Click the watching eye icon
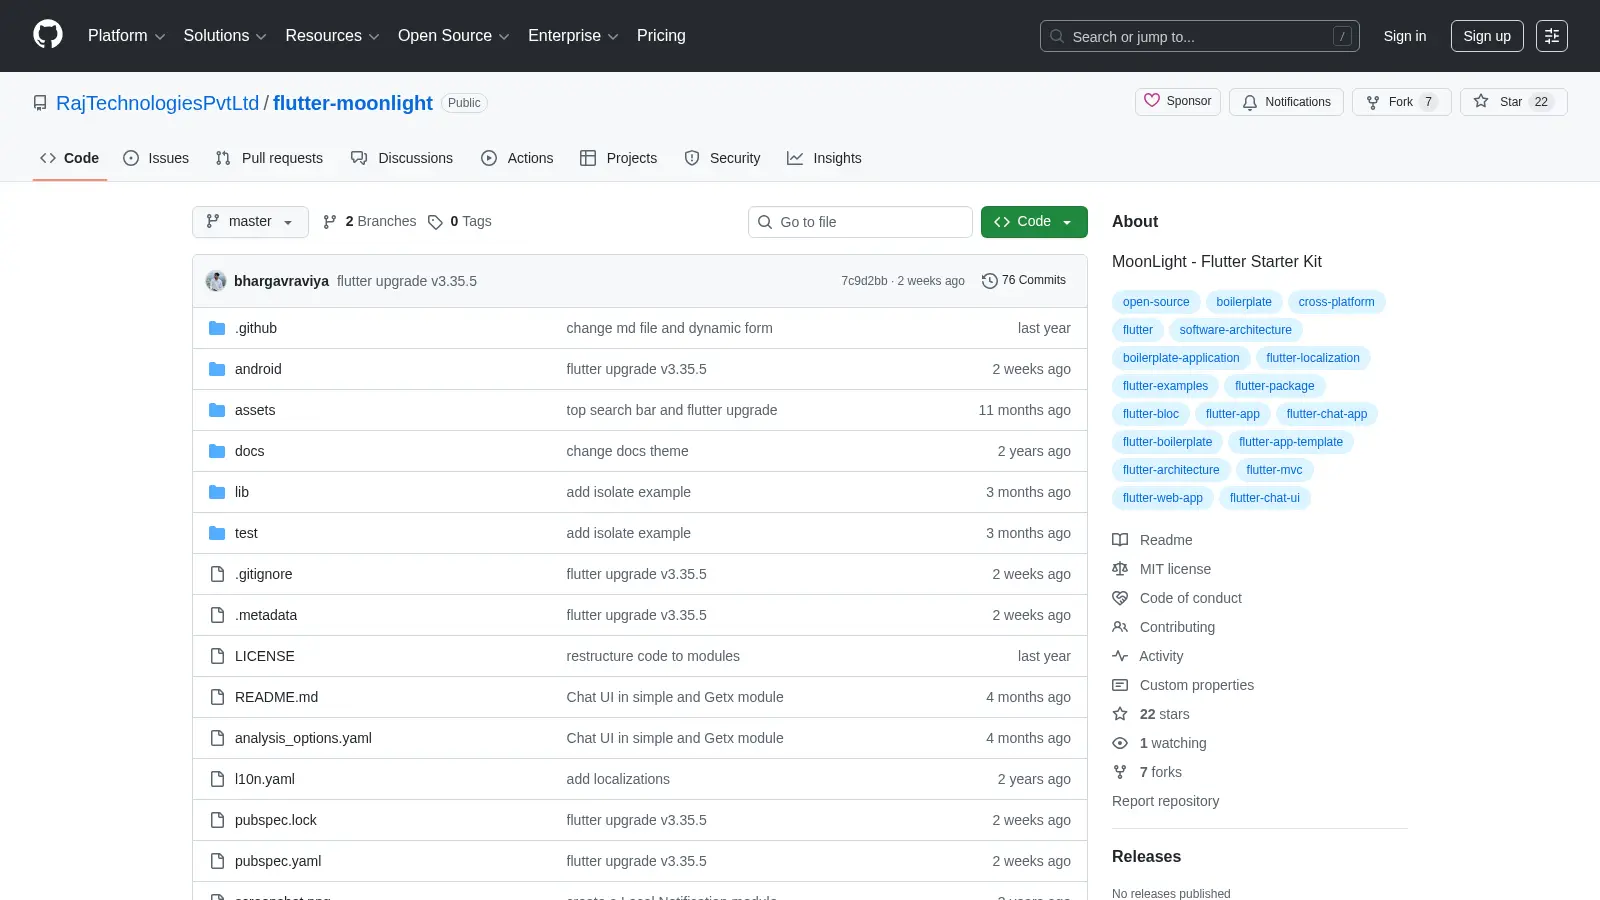 click(x=1120, y=743)
